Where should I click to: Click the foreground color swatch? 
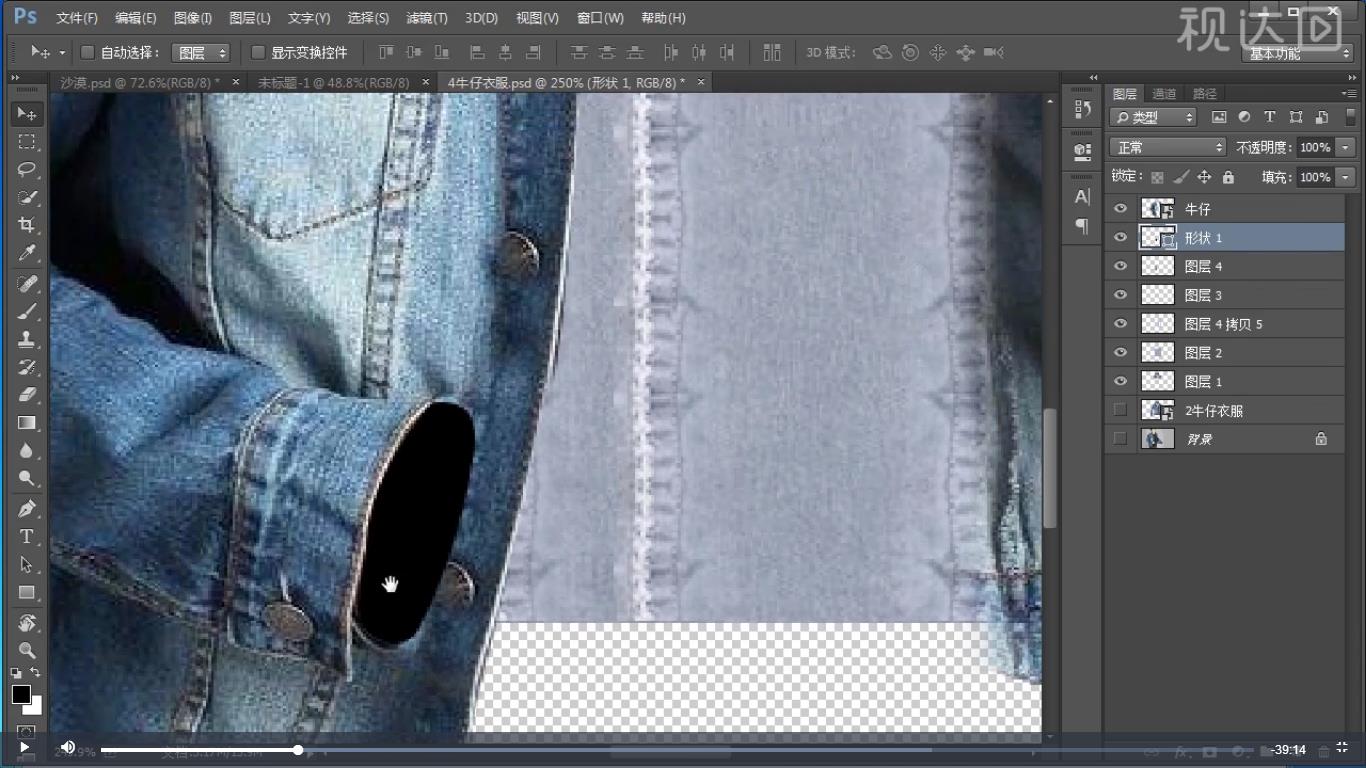pyautogui.click(x=21, y=694)
